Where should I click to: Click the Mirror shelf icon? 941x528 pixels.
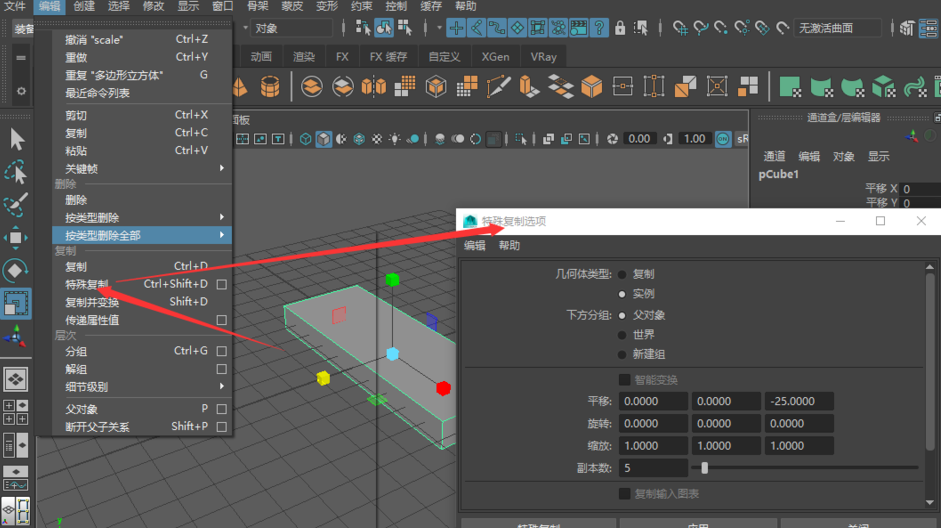pyautogui.click(x=373, y=86)
